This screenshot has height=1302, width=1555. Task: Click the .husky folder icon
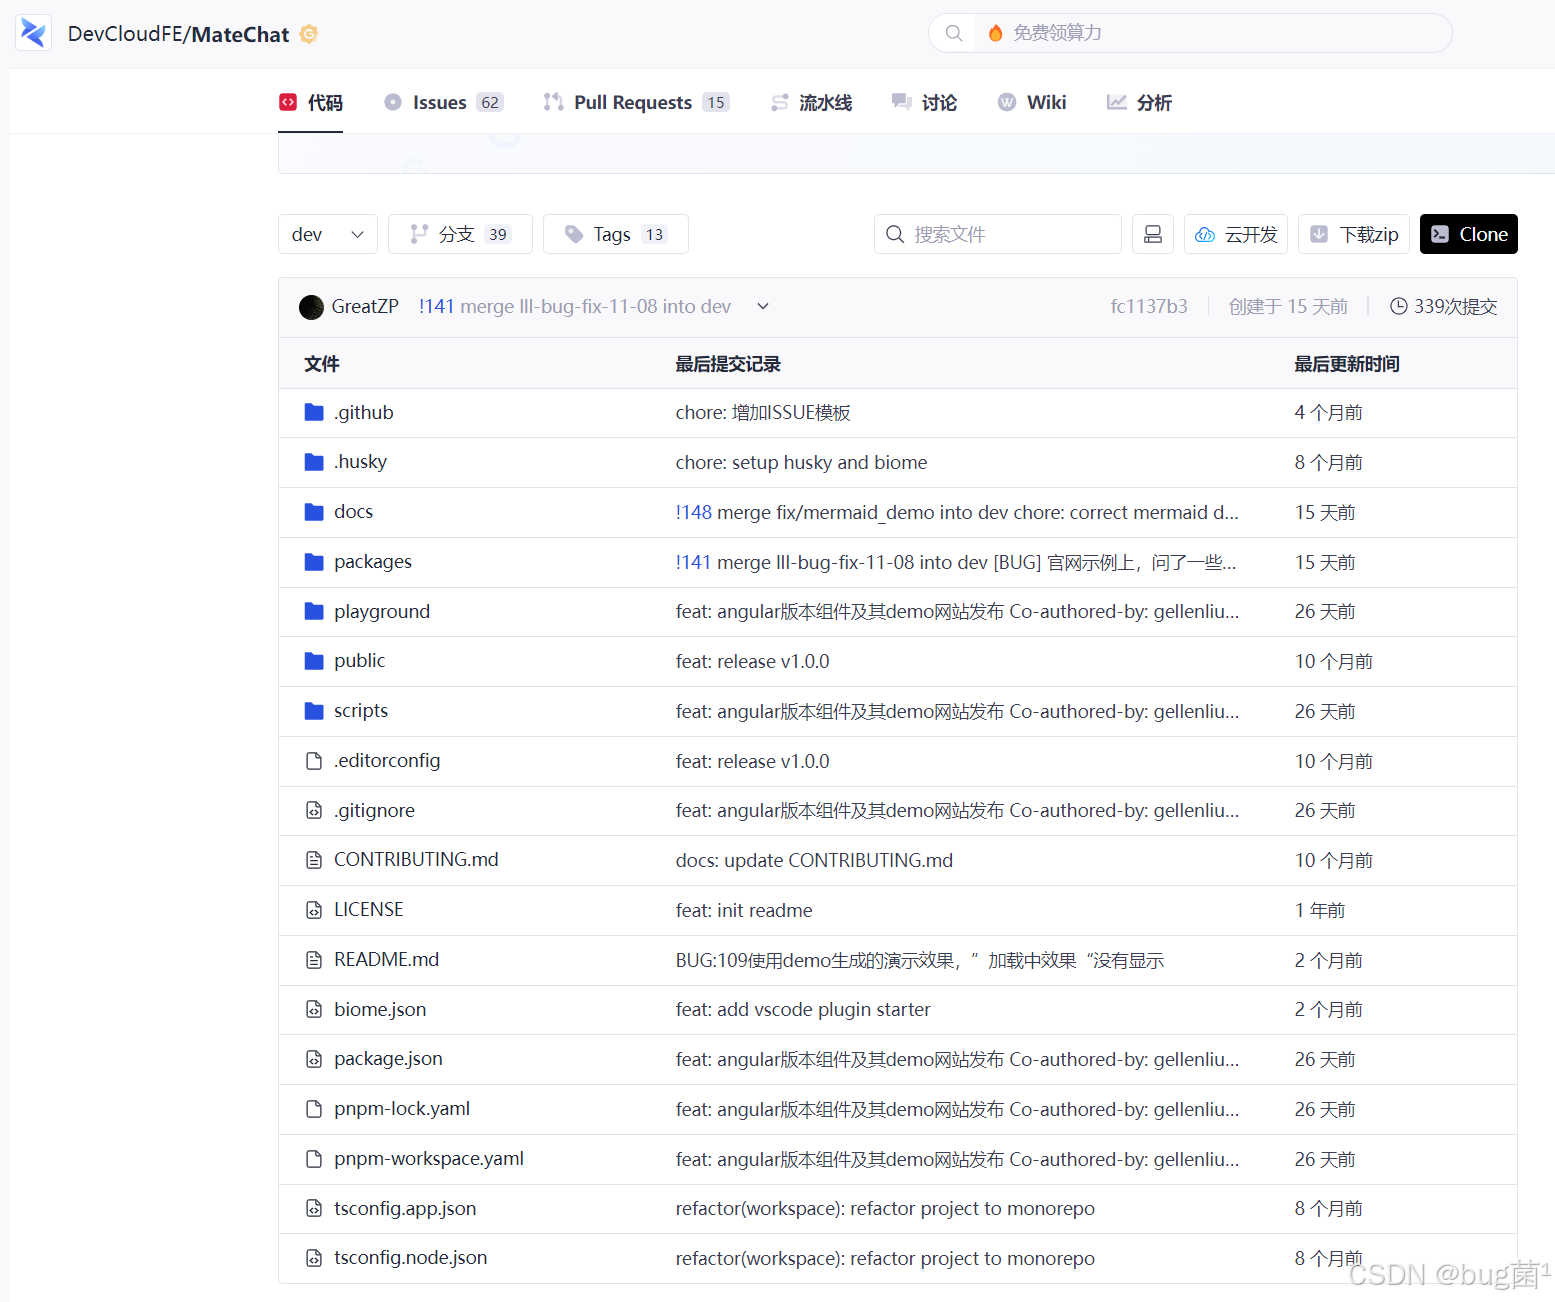click(x=314, y=462)
